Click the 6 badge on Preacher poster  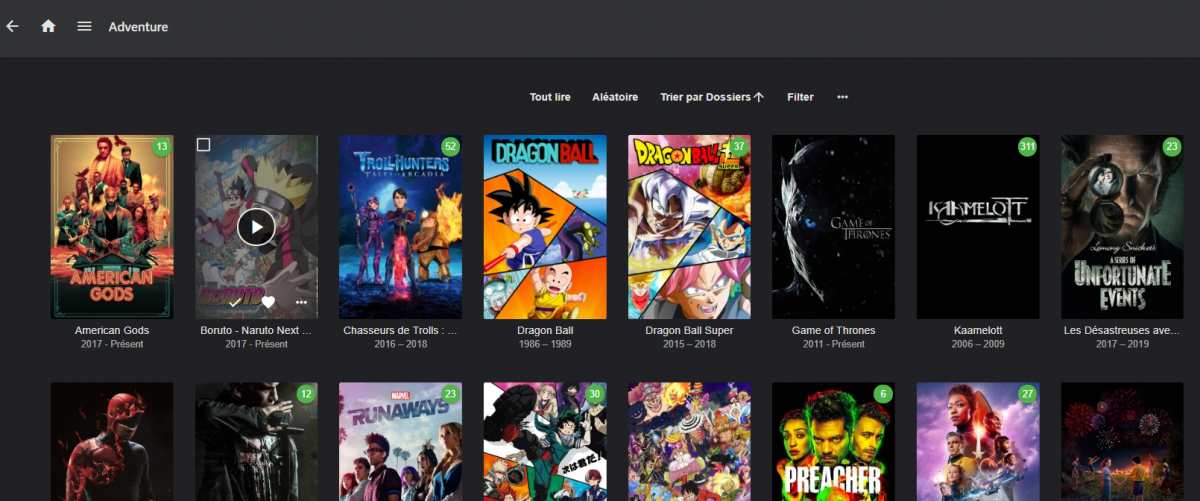[x=883, y=394]
